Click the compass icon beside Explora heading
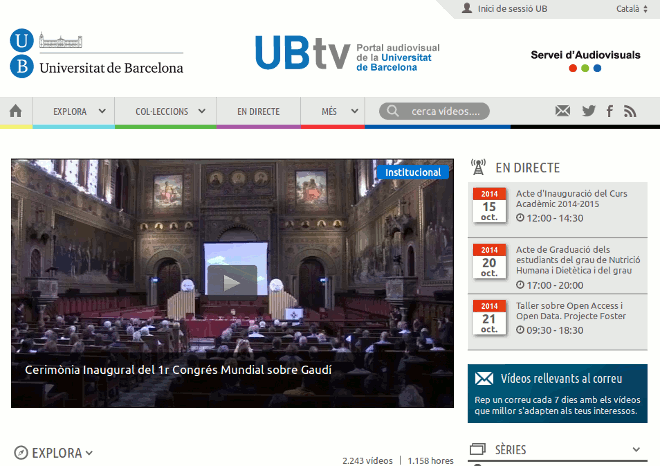The height and width of the screenshot is (466, 660). (21, 453)
